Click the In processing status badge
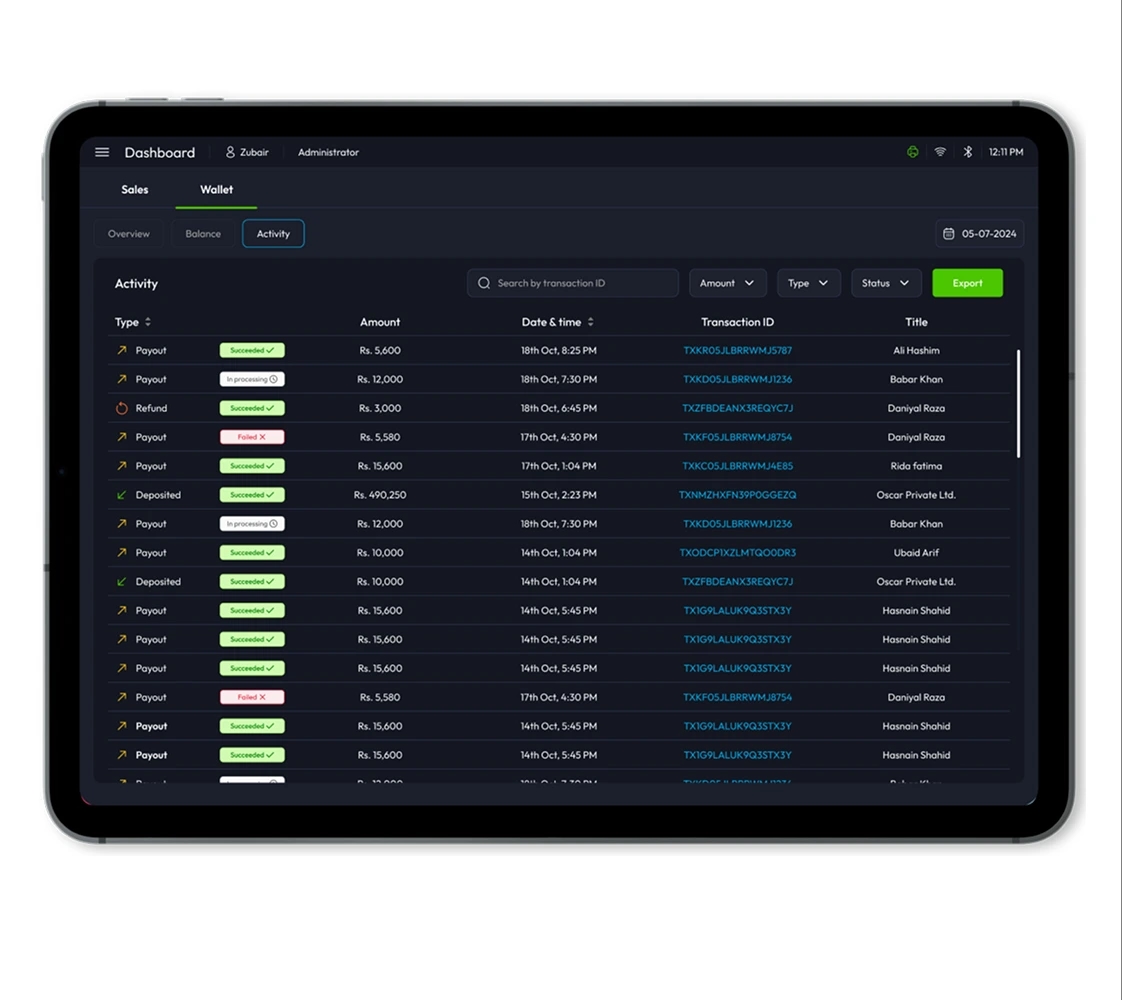The height and width of the screenshot is (1000, 1122). pos(251,379)
